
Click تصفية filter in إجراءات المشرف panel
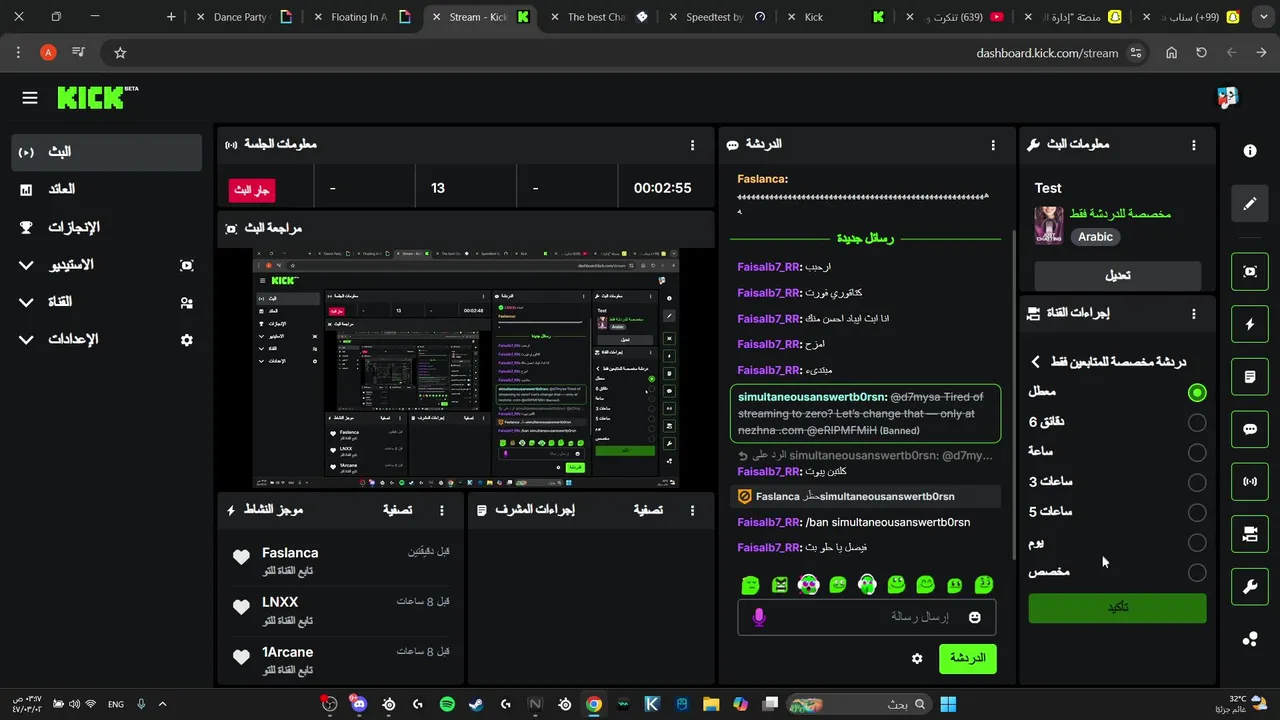click(x=648, y=510)
